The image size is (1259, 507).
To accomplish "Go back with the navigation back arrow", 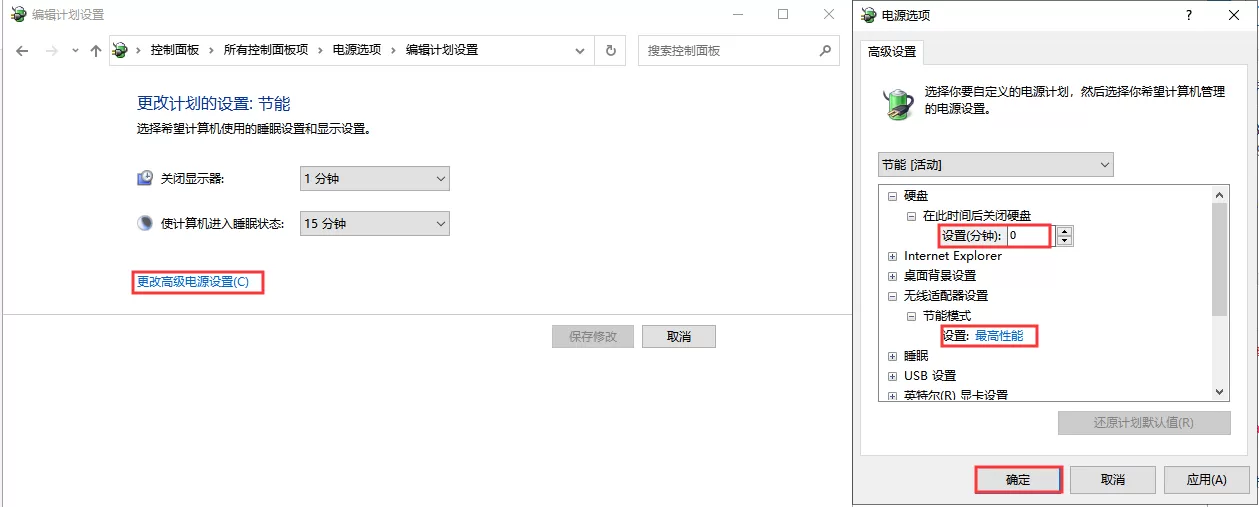I will tap(22, 50).
